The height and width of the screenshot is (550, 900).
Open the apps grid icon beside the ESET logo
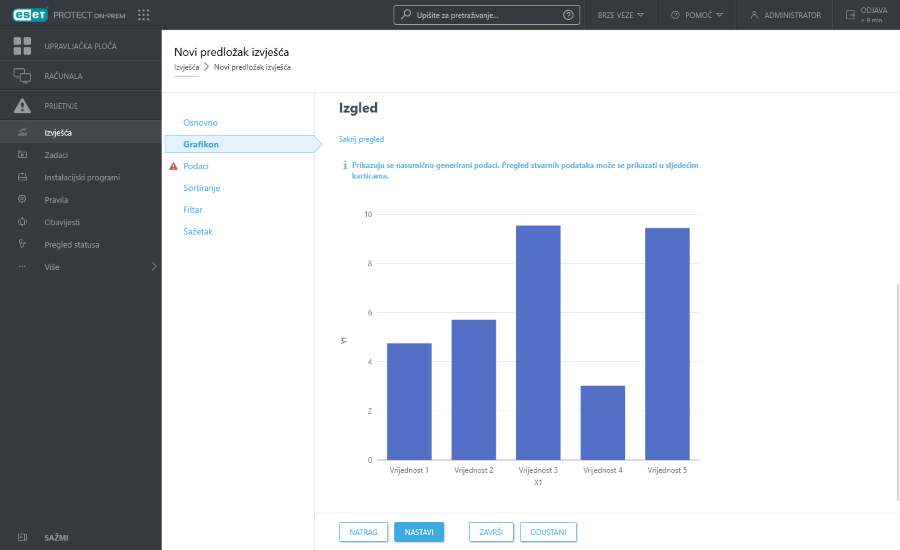point(143,15)
